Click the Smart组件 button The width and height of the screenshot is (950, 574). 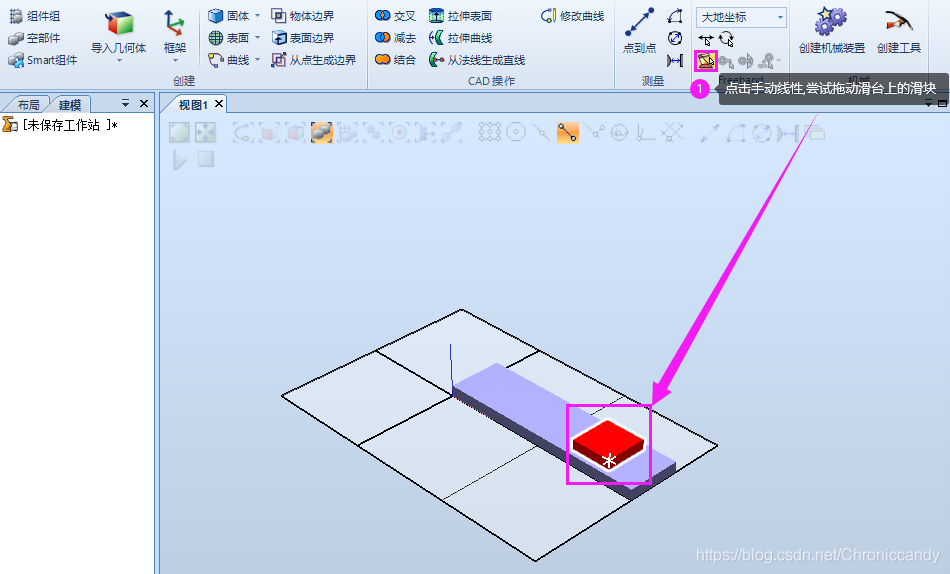(42, 60)
